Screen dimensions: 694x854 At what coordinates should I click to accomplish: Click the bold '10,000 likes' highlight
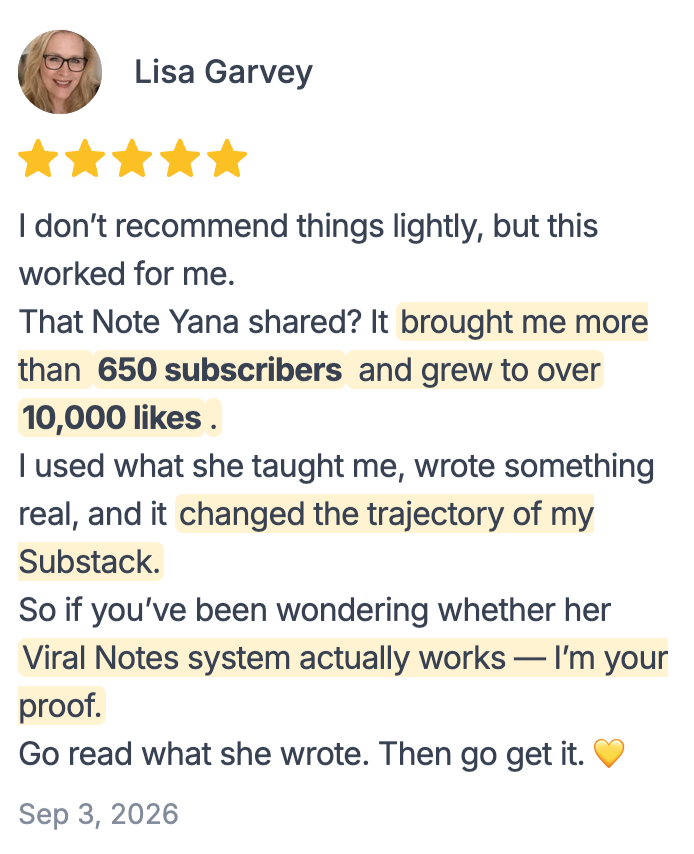point(112,418)
